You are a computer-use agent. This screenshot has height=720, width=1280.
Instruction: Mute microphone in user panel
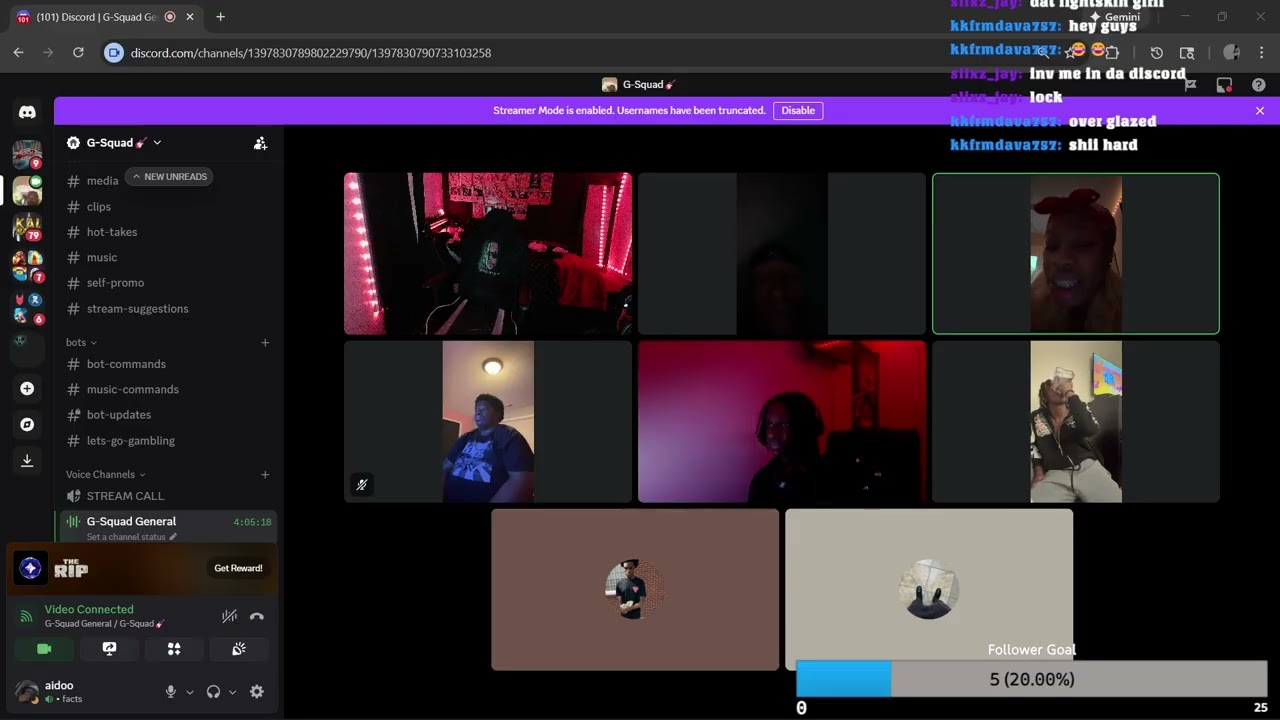[x=171, y=691]
